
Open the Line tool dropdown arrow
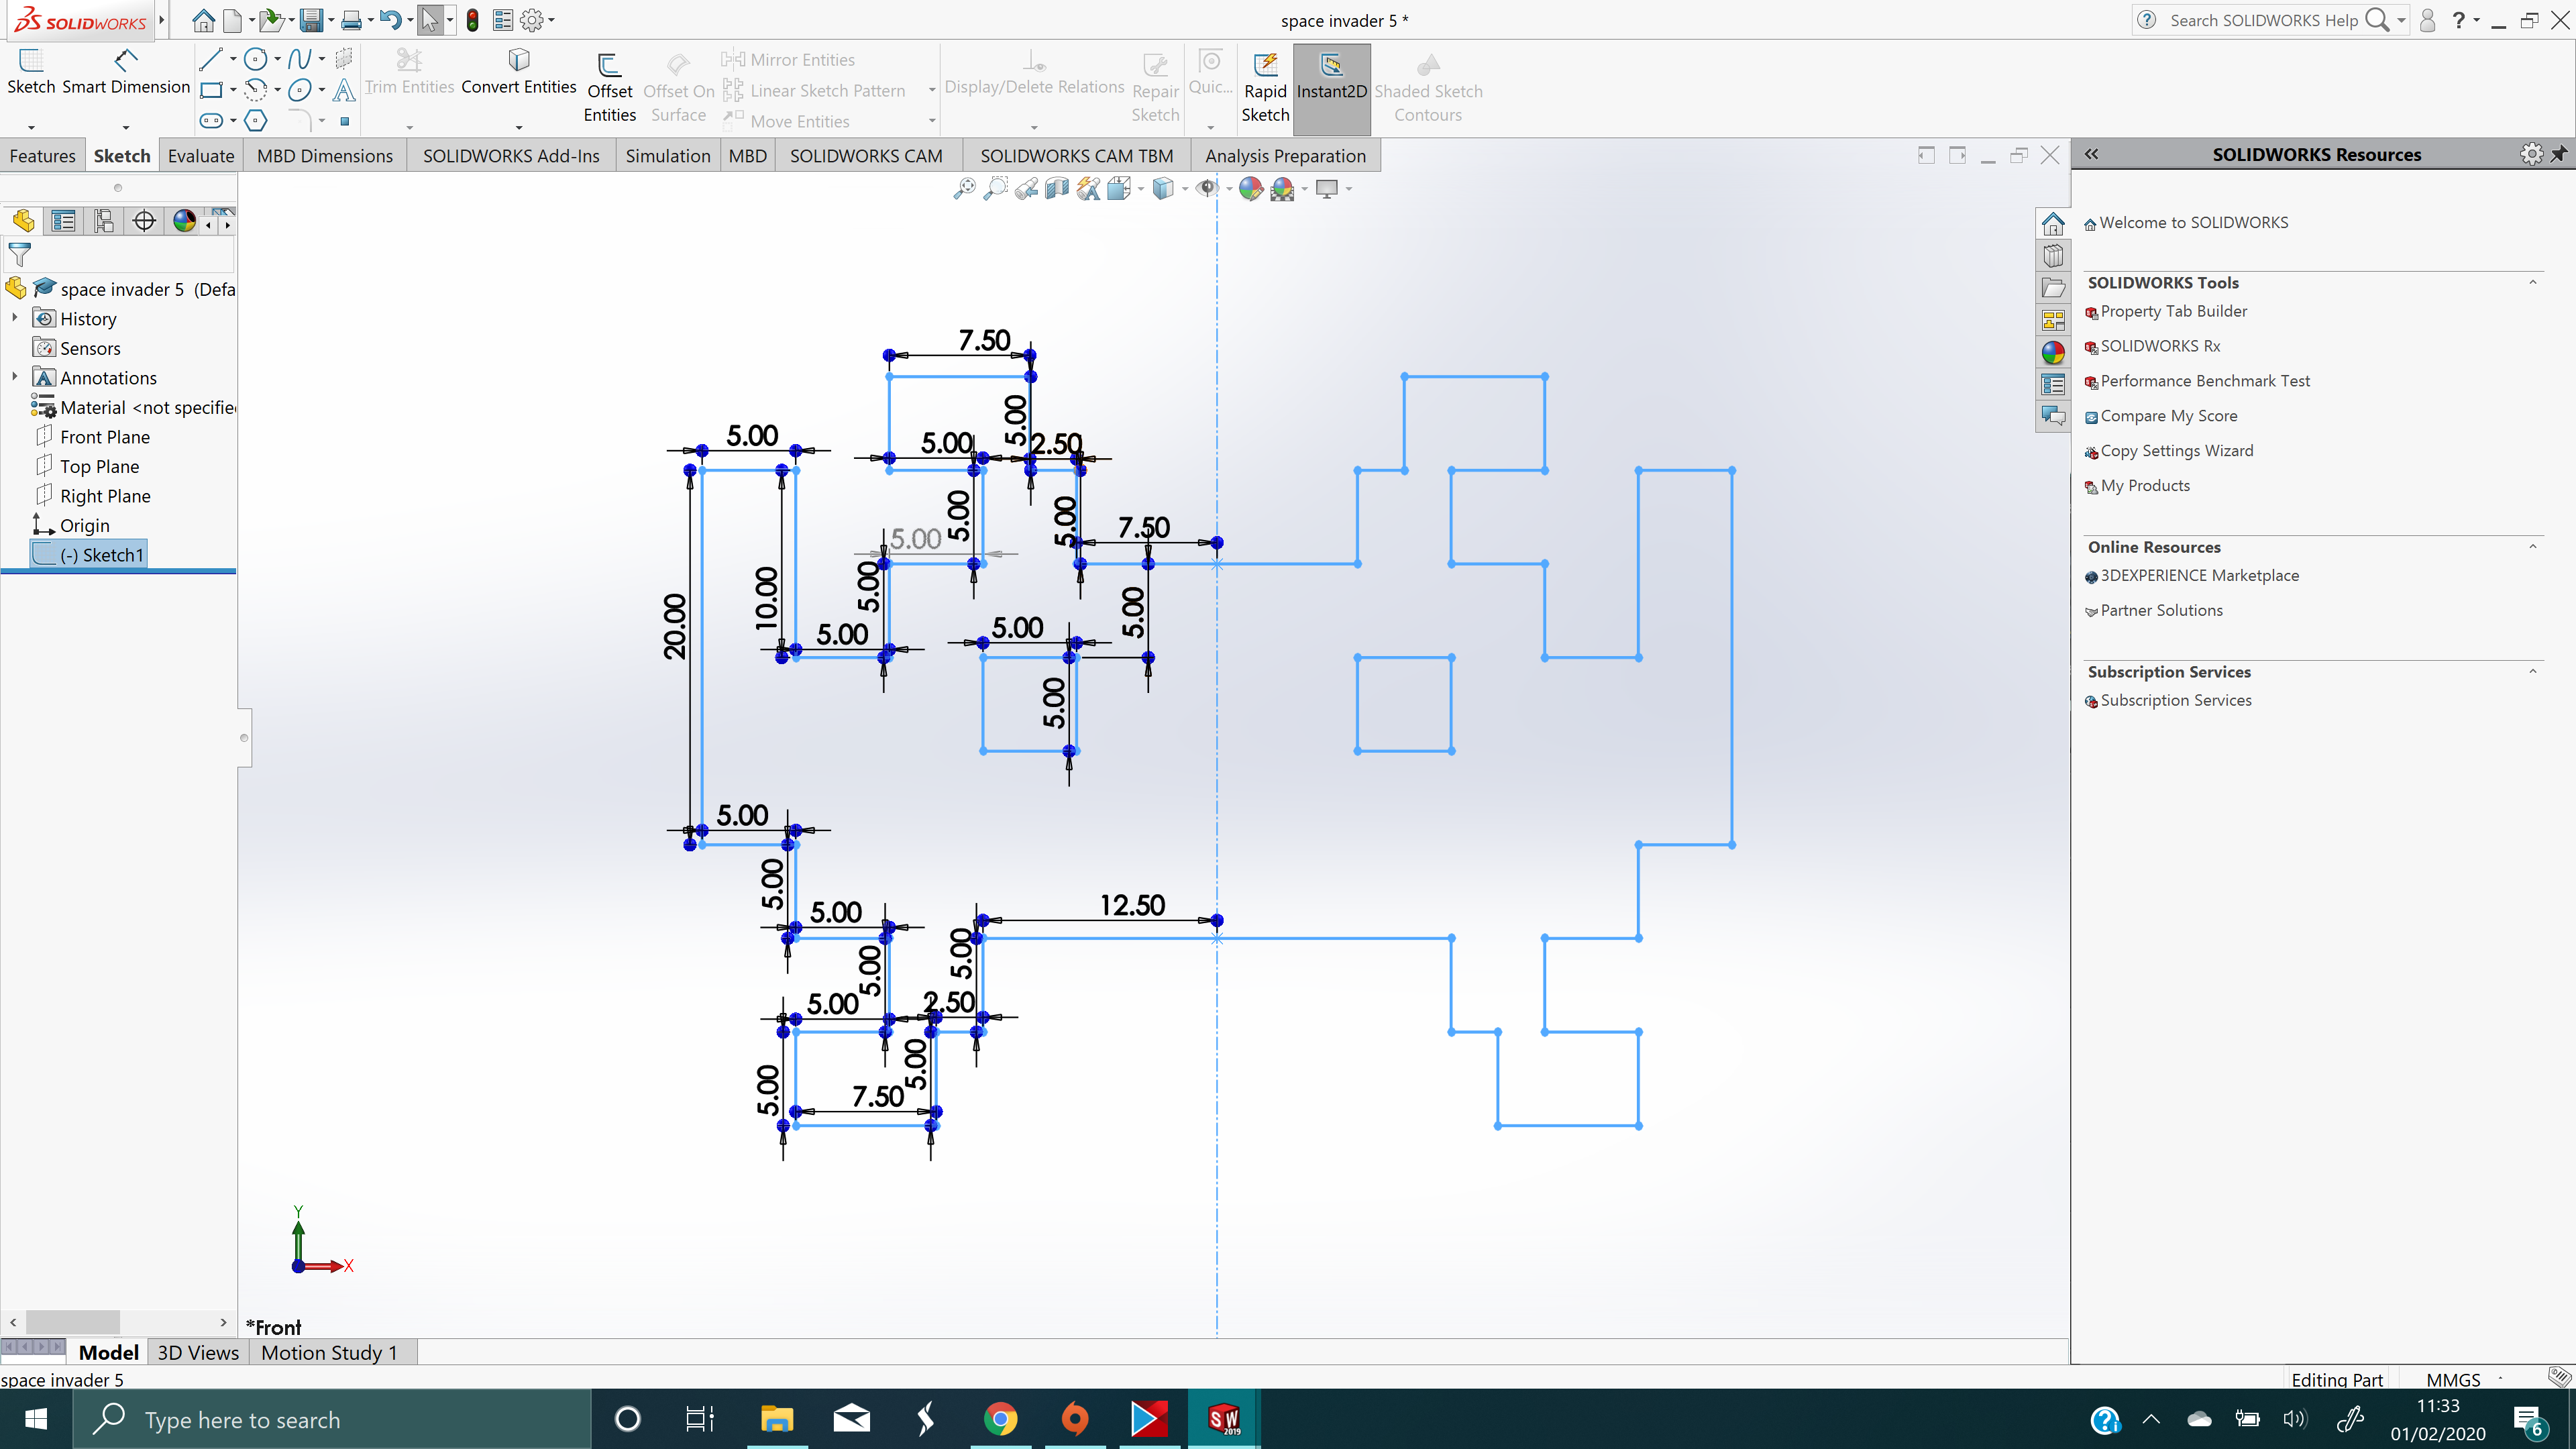(x=233, y=60)
